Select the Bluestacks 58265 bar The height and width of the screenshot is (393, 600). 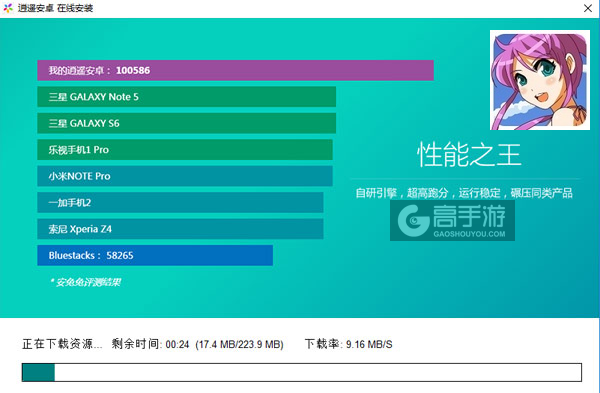[155, 255]
